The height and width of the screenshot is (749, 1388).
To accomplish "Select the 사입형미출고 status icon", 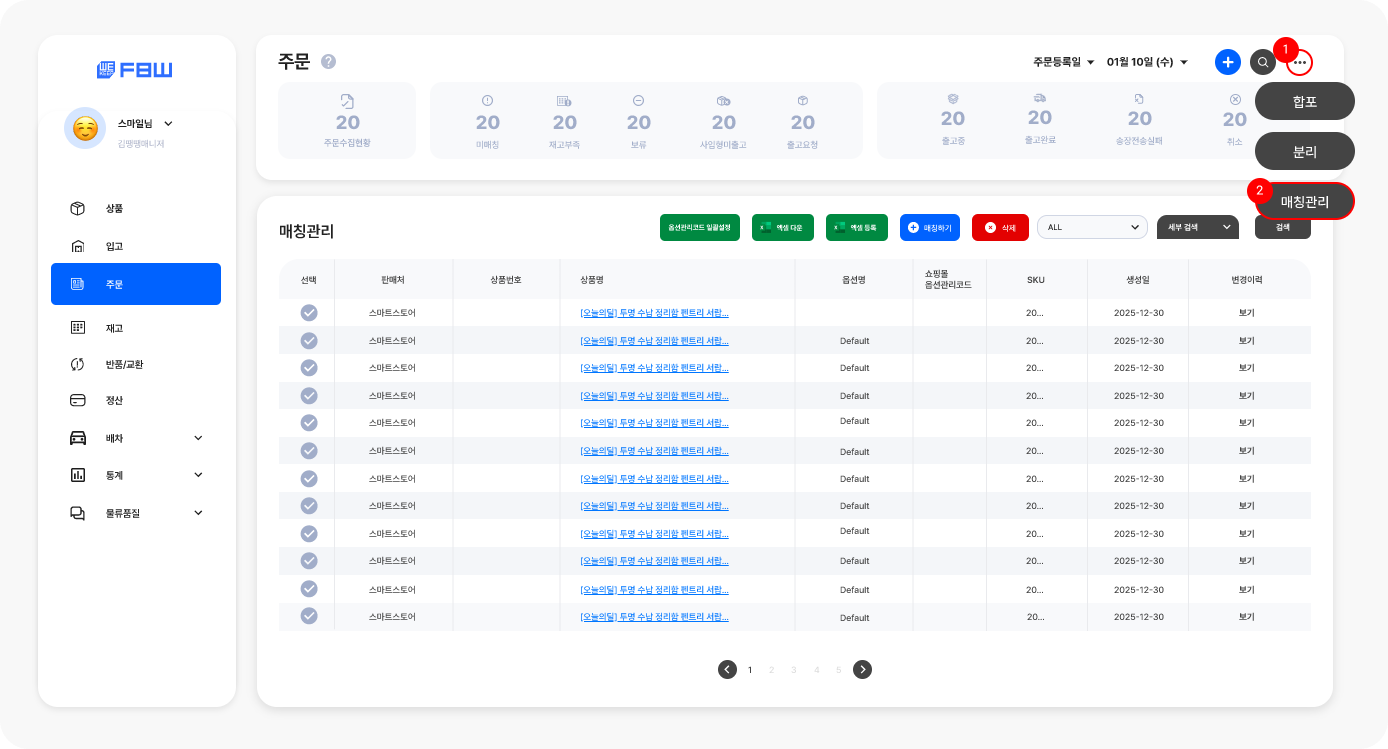I will tap(724, 101).
